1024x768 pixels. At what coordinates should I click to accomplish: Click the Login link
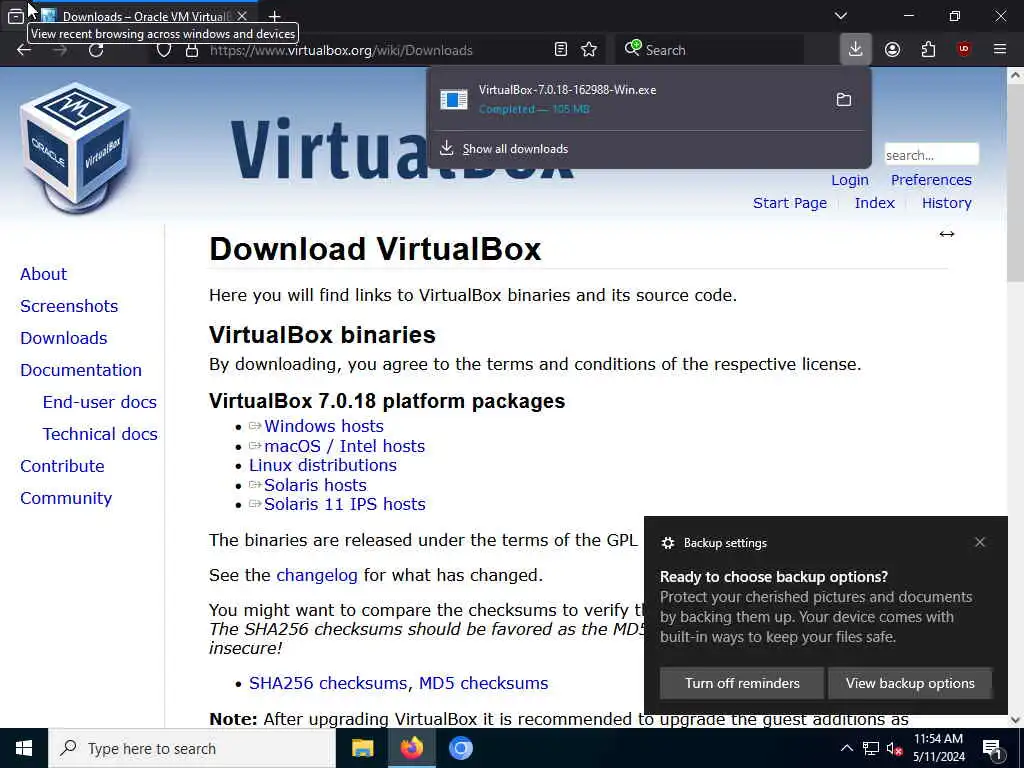850,180
